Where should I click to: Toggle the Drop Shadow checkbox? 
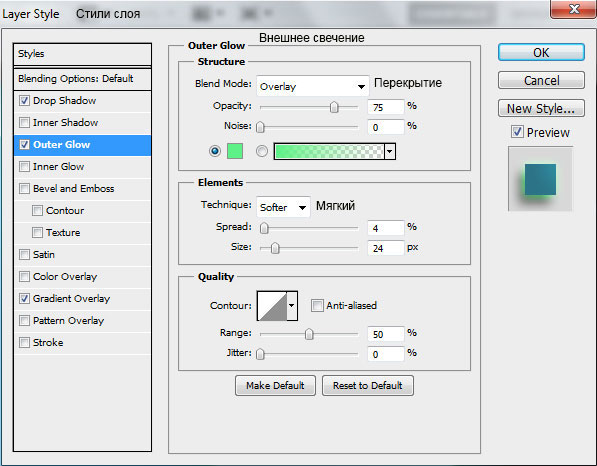[24, 101]
